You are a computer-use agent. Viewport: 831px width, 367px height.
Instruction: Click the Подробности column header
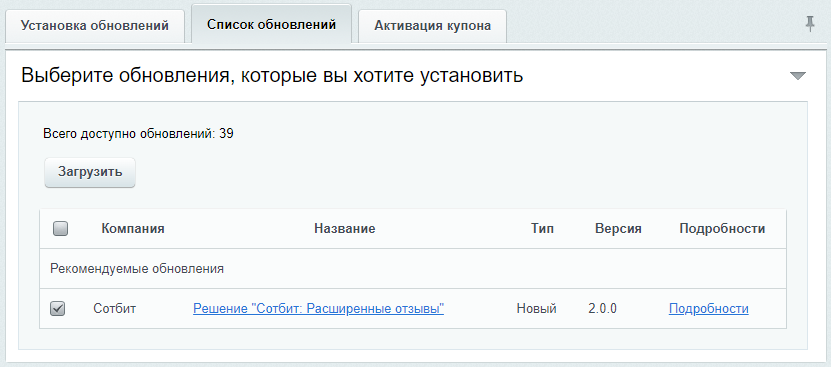click(x=722, y=229)
